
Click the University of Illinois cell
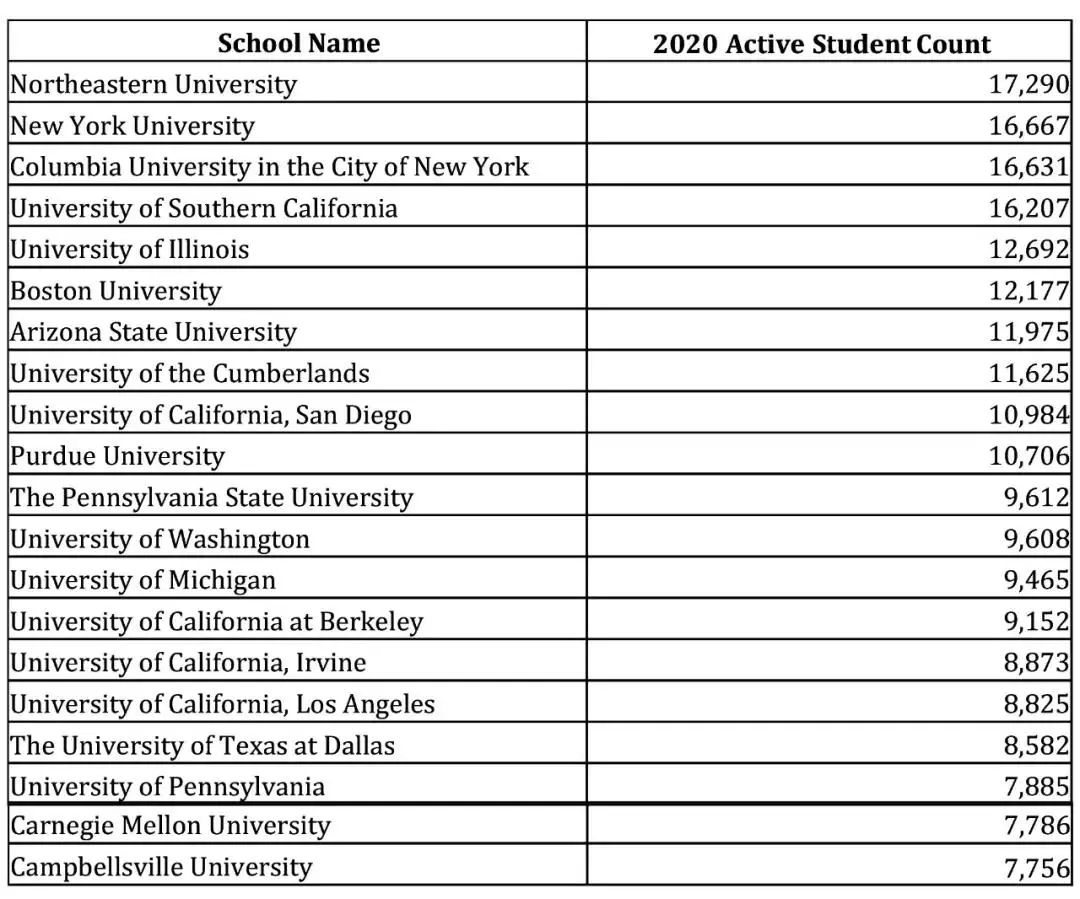click(130, 249)
